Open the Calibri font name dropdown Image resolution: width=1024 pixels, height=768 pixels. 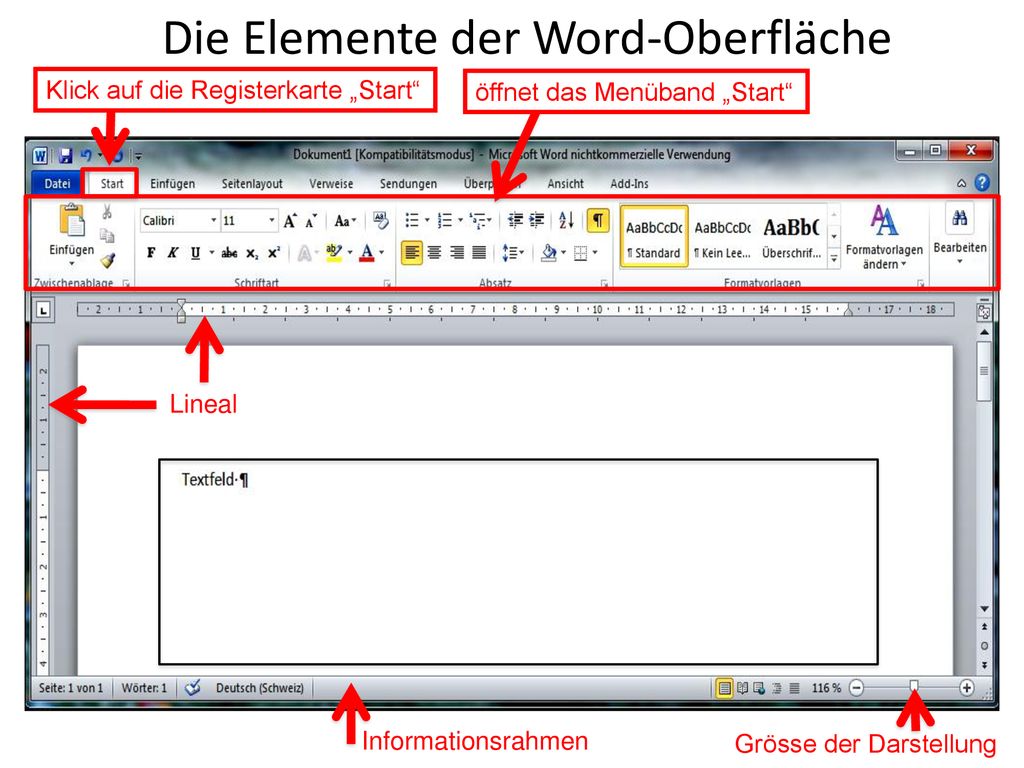click(213, 221)
